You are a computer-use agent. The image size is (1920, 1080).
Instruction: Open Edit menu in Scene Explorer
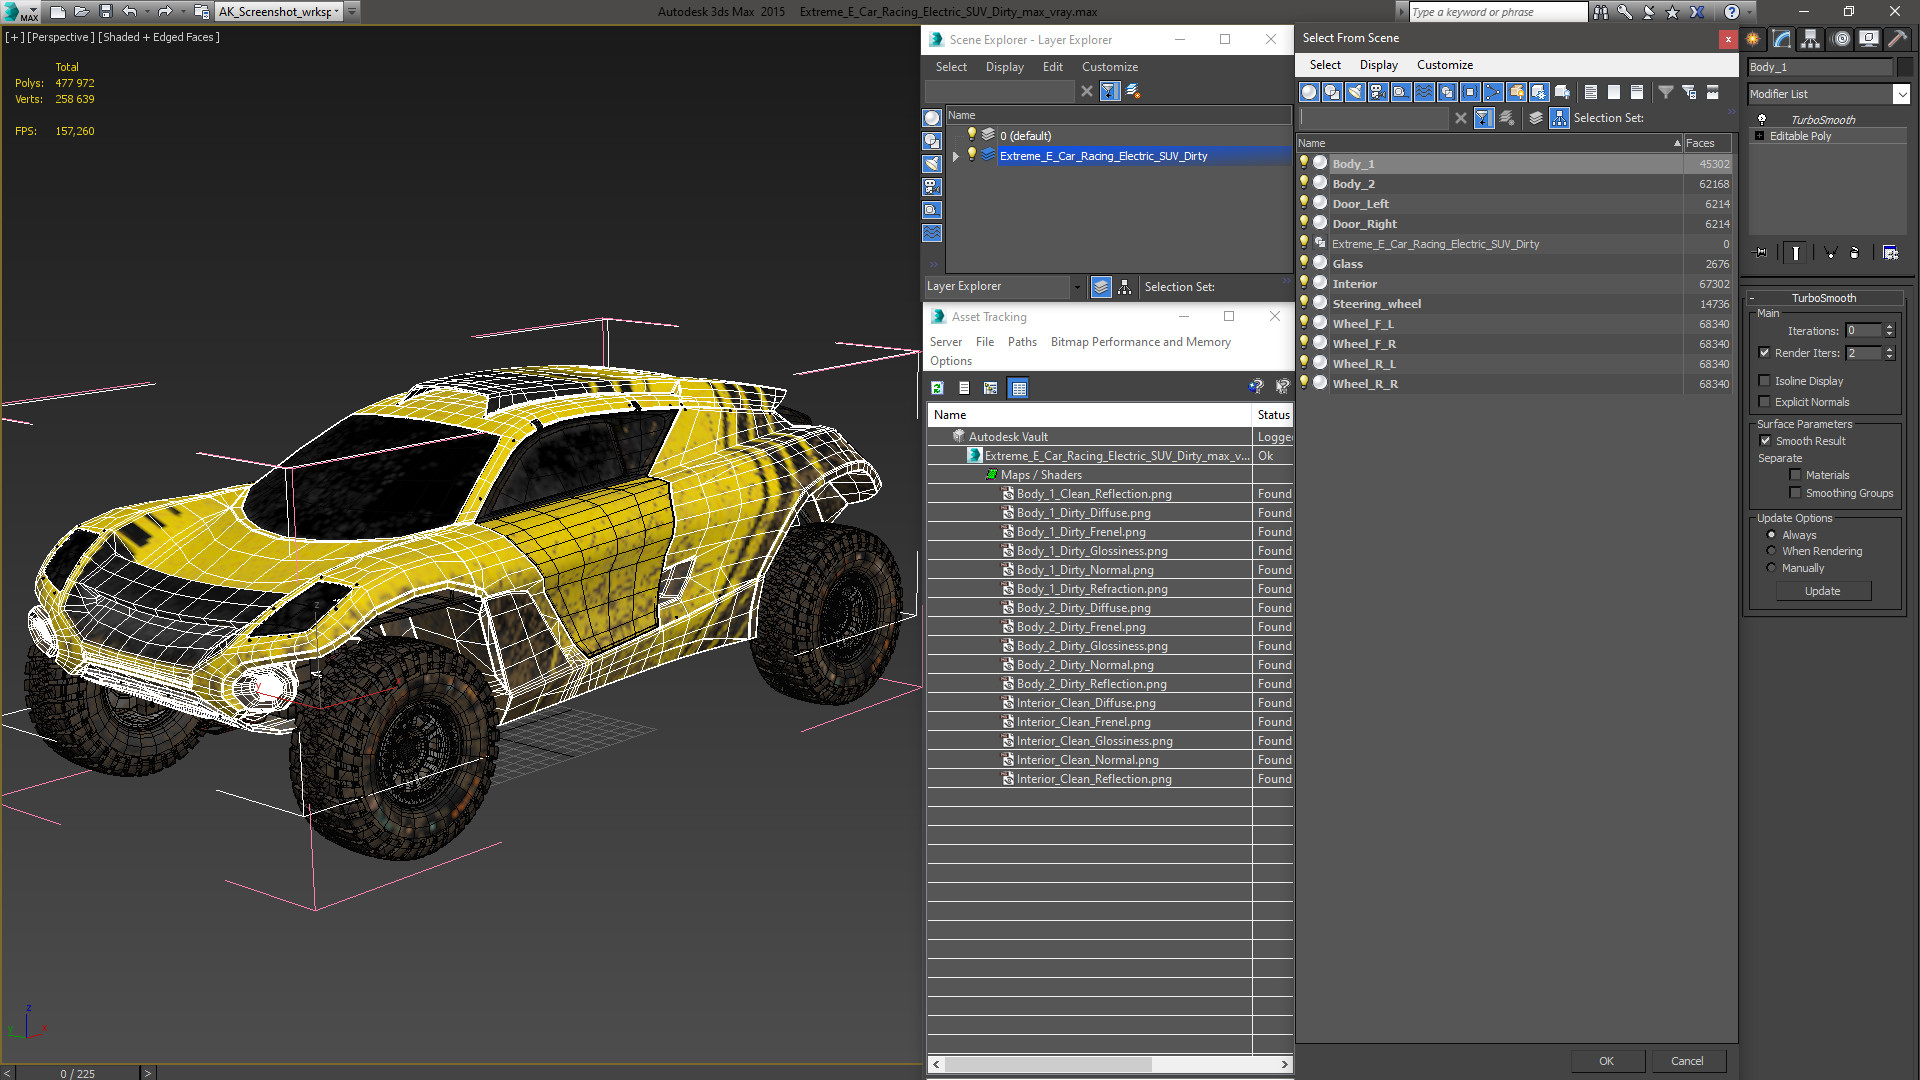(x=1052, y=67)
